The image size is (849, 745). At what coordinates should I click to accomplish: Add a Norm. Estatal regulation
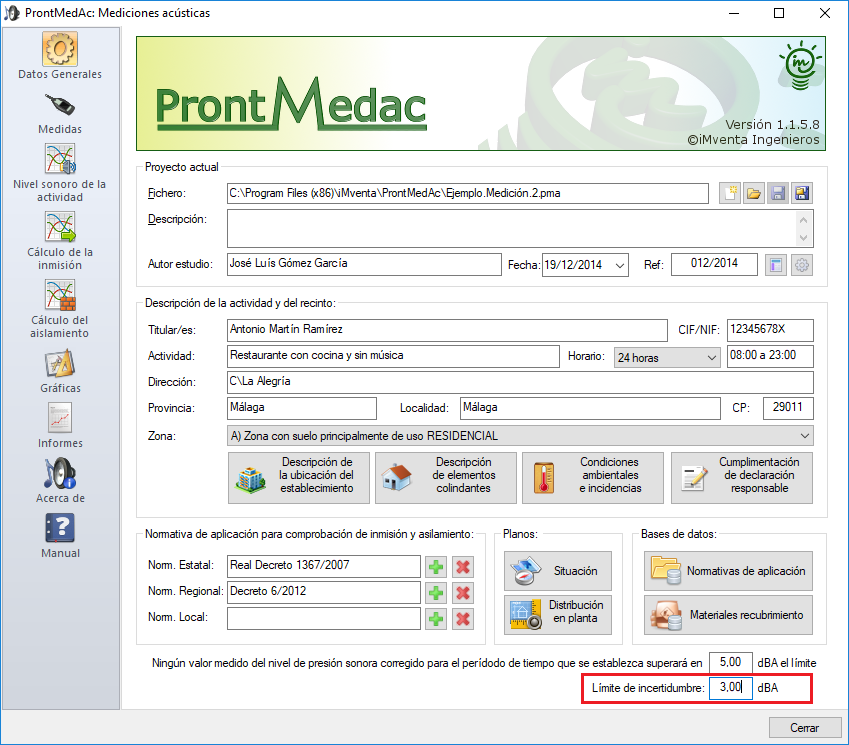pyautogui.click(x=436, y=567)
